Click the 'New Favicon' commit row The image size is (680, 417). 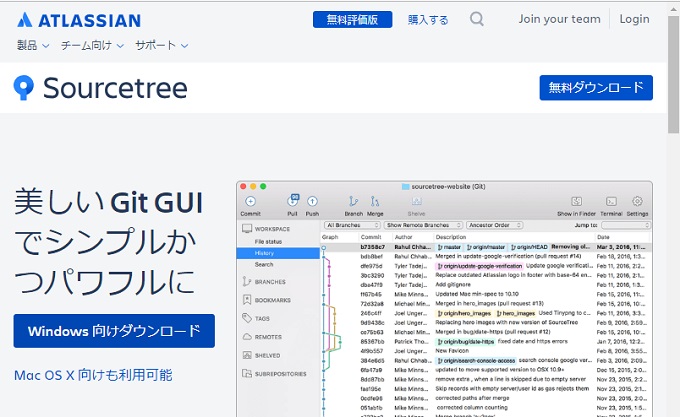pos(486,351)
